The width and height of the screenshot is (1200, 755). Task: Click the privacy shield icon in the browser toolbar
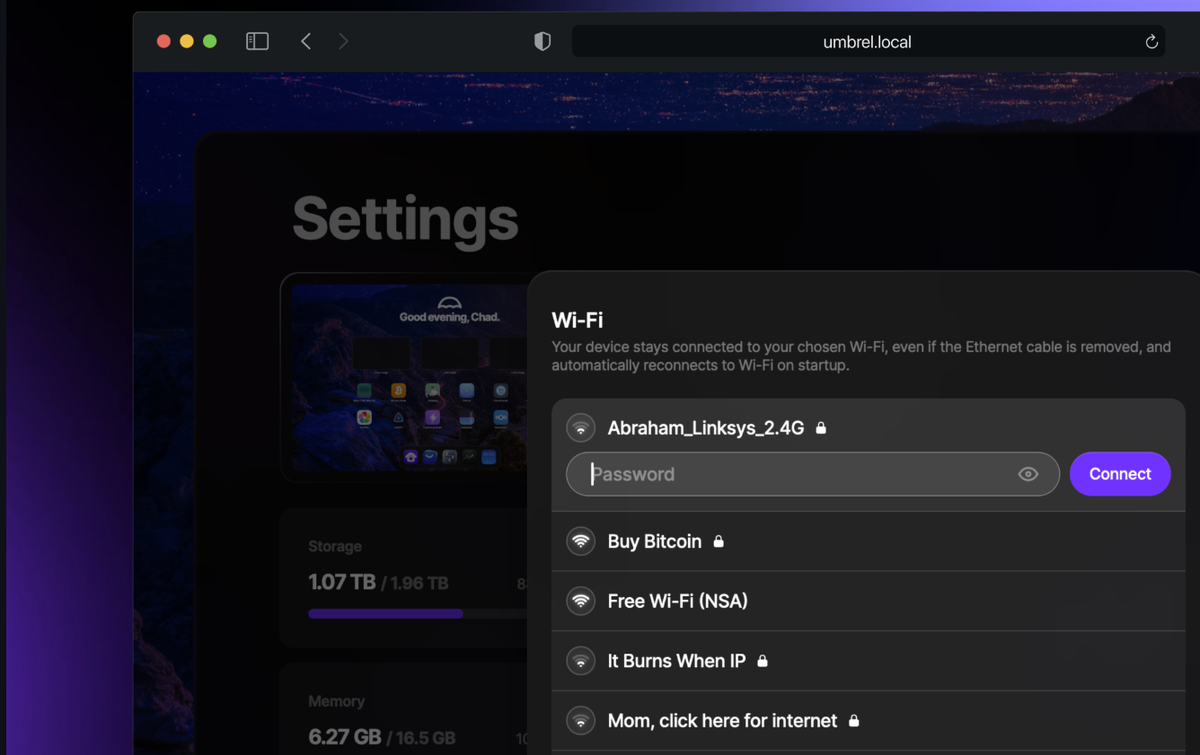pyautogui.click(x=541, y=41)
